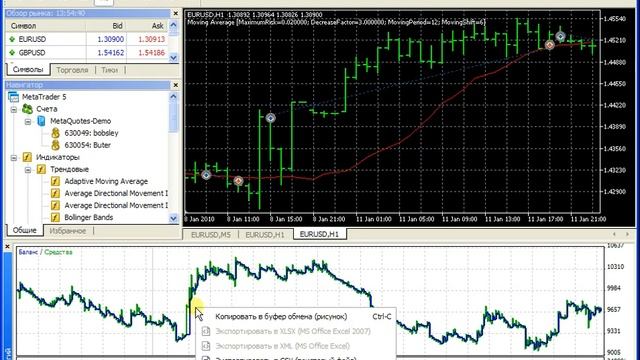This screenshot has height=360, width=640.
Task: Switch to the Избранное Navigator tab
Action: coord(68,231)
